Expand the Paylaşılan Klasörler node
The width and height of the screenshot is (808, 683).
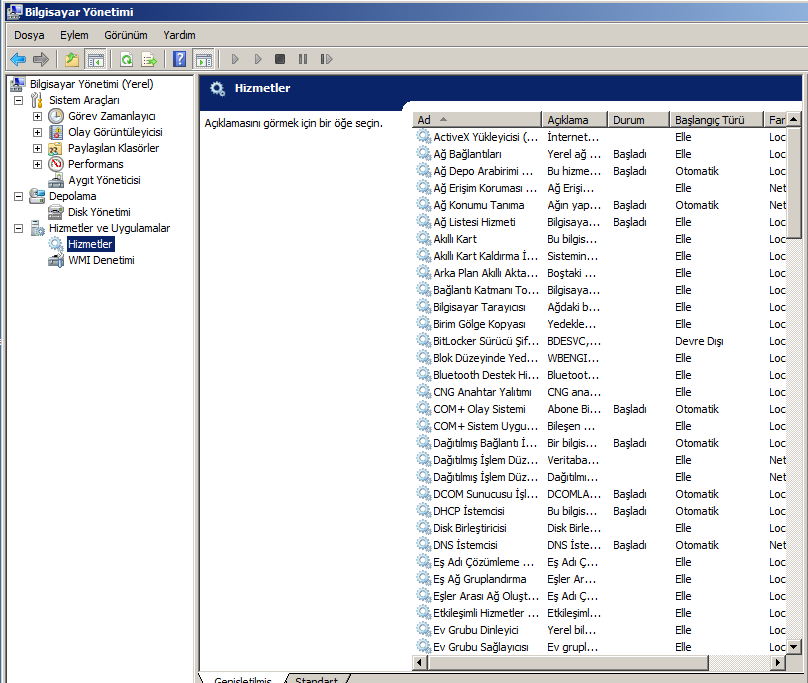point(38,148)
